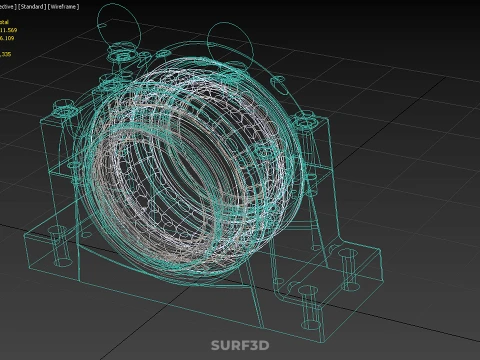Image resolution: width=480 pixels, height=360 pixels.
Task: Click the 335 statistics readout
Action: coord(6,54)
